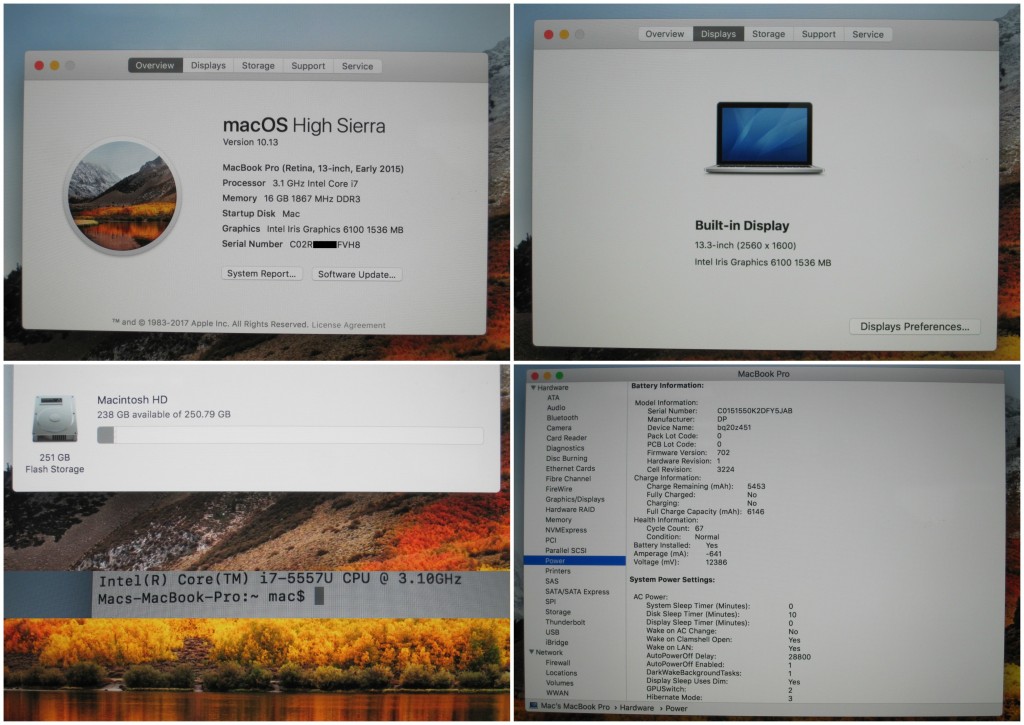Select Fibre Channel in the sidebar
The width and height of the screenshot is (1024, 725).
pyautogui.click(x=568, y=479)
